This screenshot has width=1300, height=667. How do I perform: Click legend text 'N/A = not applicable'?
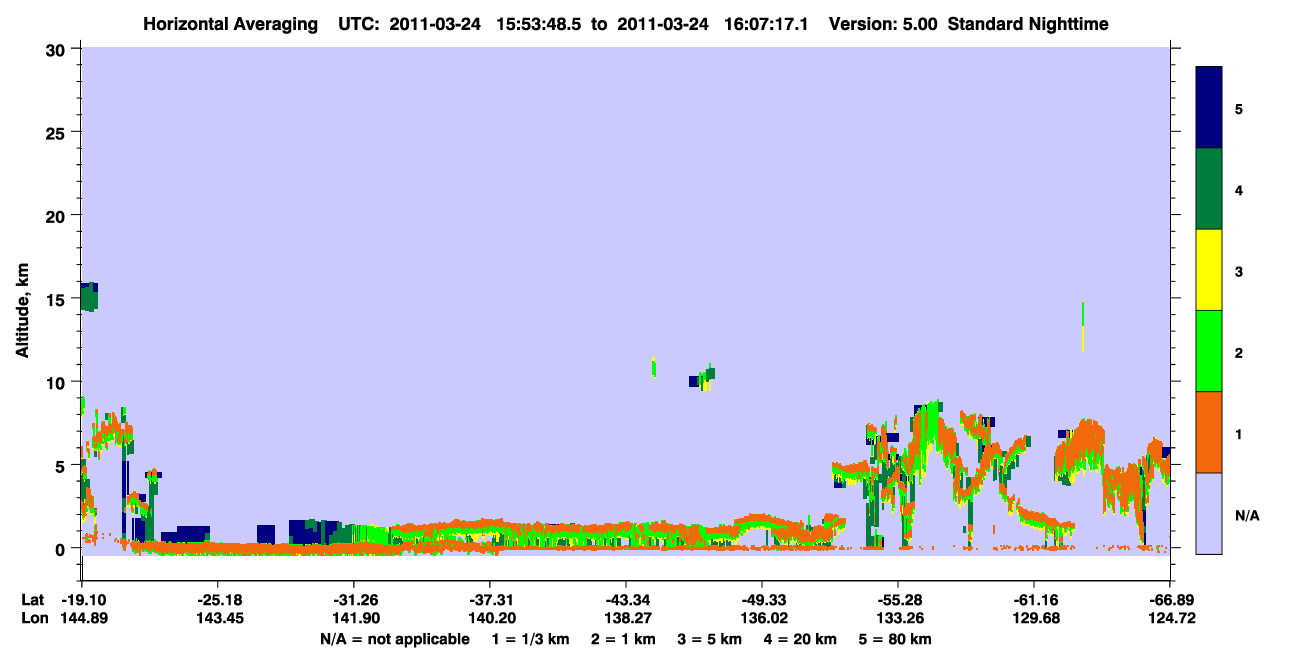click(x=395, y=639)
